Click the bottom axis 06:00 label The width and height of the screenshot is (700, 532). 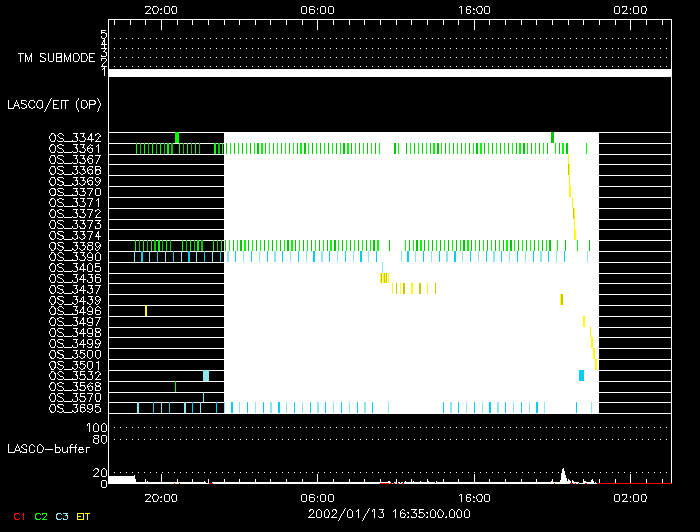click(317, 498)
